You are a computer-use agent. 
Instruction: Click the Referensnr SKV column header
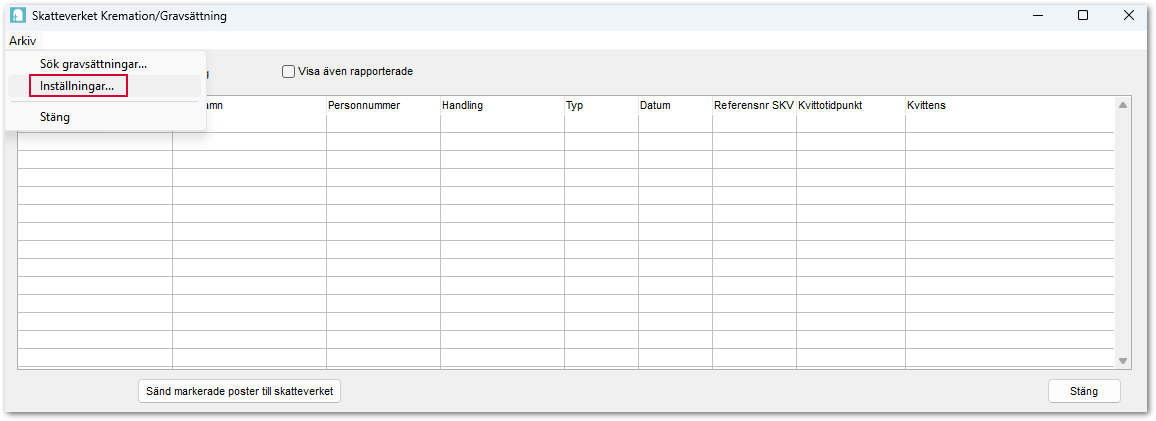(754, 105)
